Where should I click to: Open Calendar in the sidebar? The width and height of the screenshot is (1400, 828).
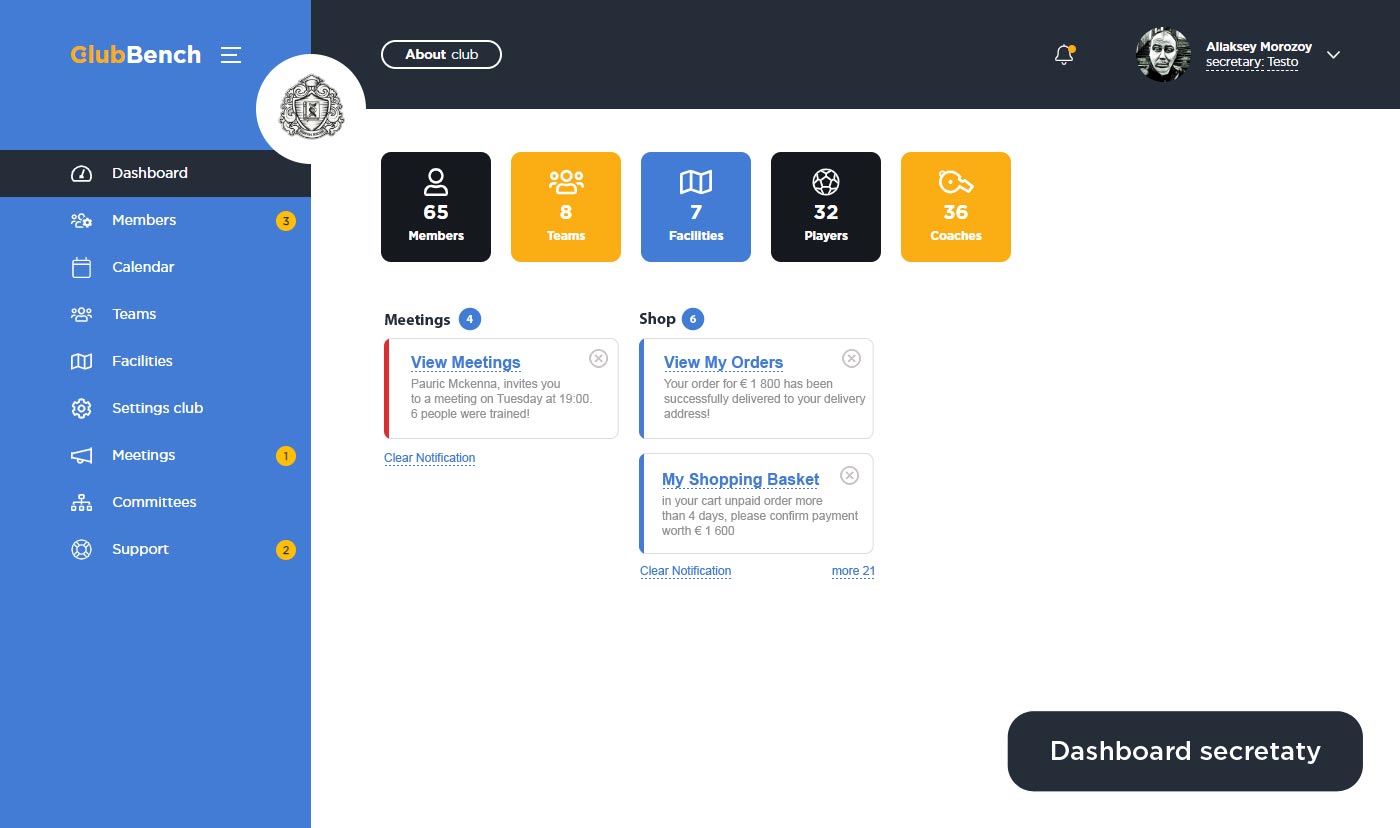point(143,267)
